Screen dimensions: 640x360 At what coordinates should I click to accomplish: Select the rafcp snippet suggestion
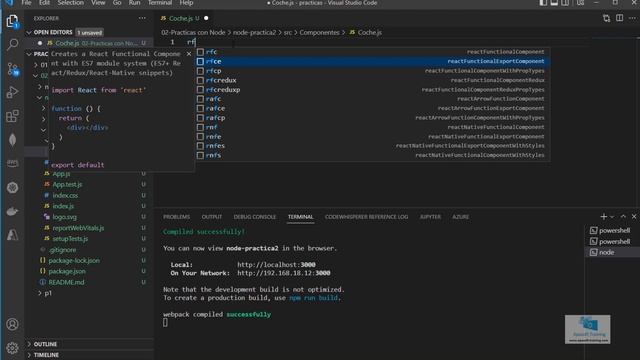click(372, 118)
